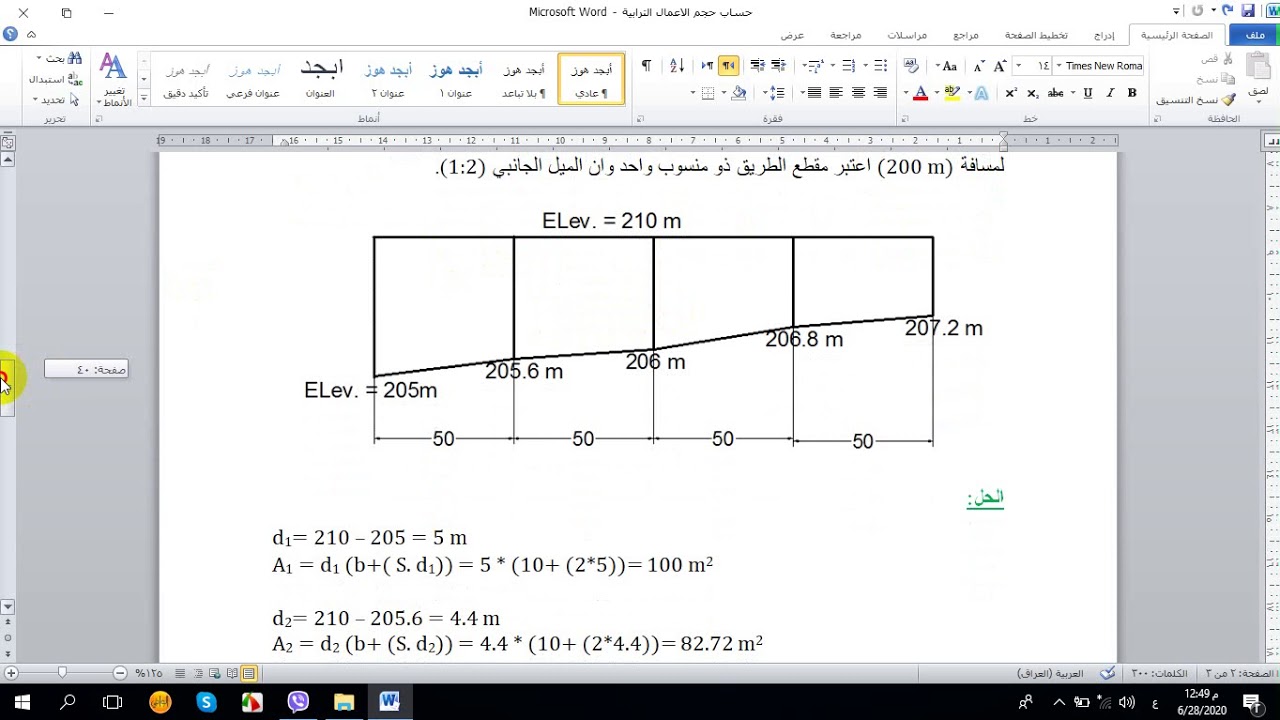
Task: Click Change Styles (تغيير الأنماط)
Action: (114, 80)
